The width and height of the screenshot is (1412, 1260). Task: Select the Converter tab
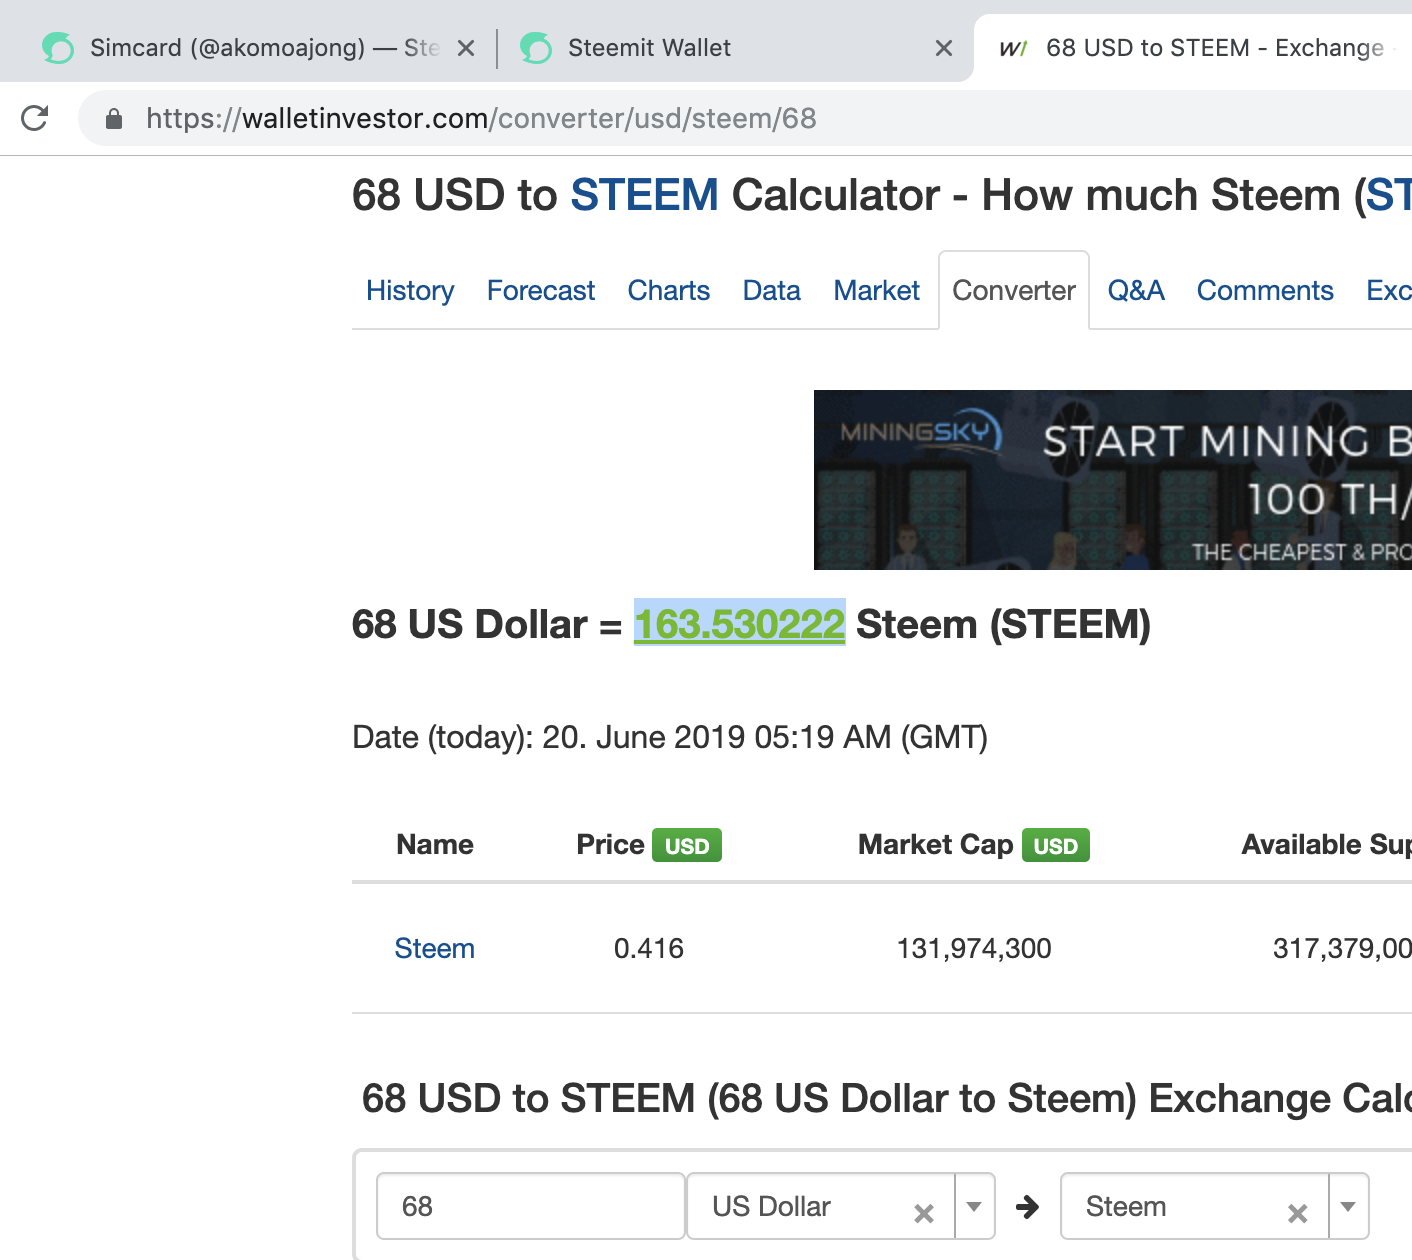[x=1014, y=290]
